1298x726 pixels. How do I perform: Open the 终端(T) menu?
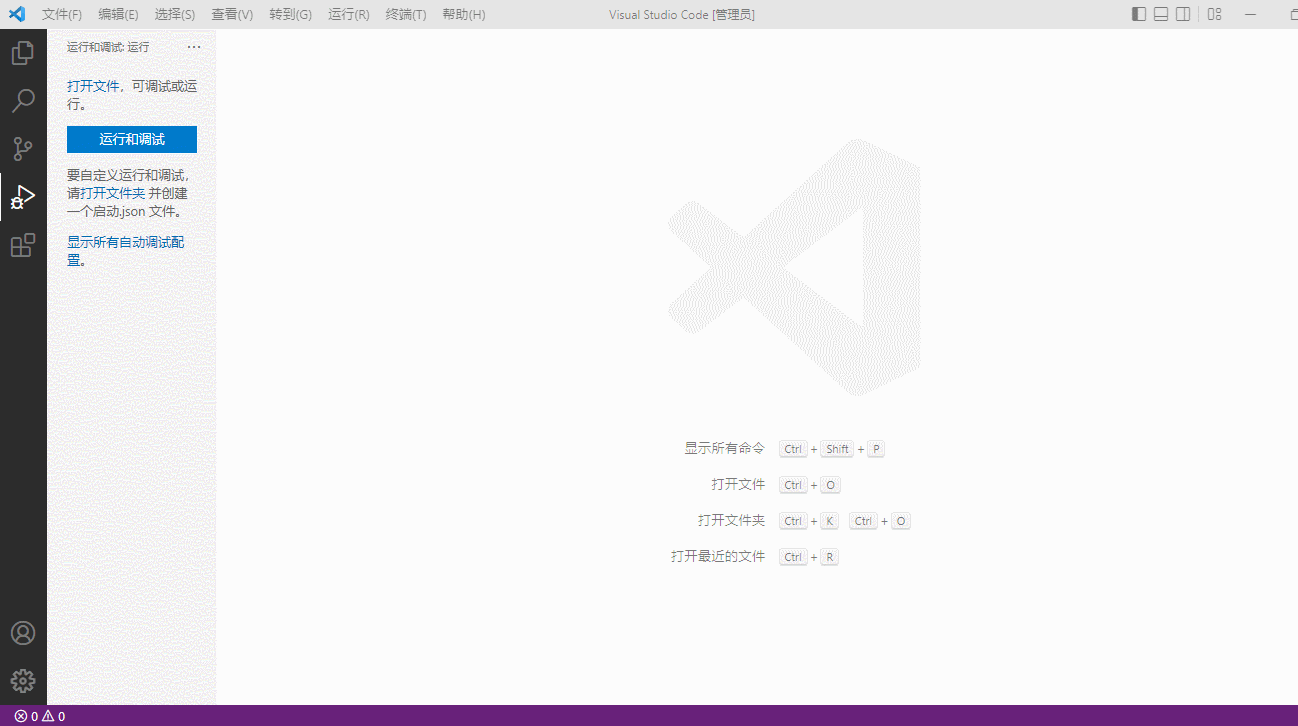(x=405, y=14)
